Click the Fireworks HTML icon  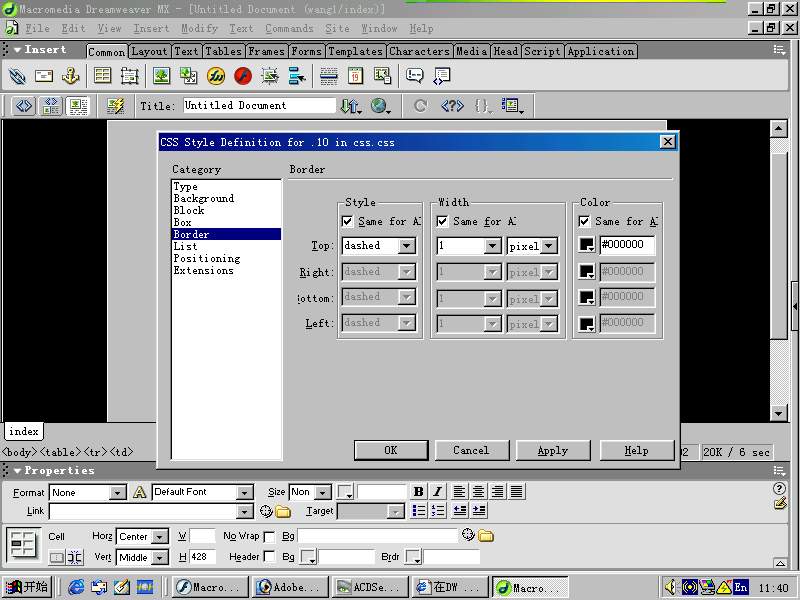pos(215,76)
